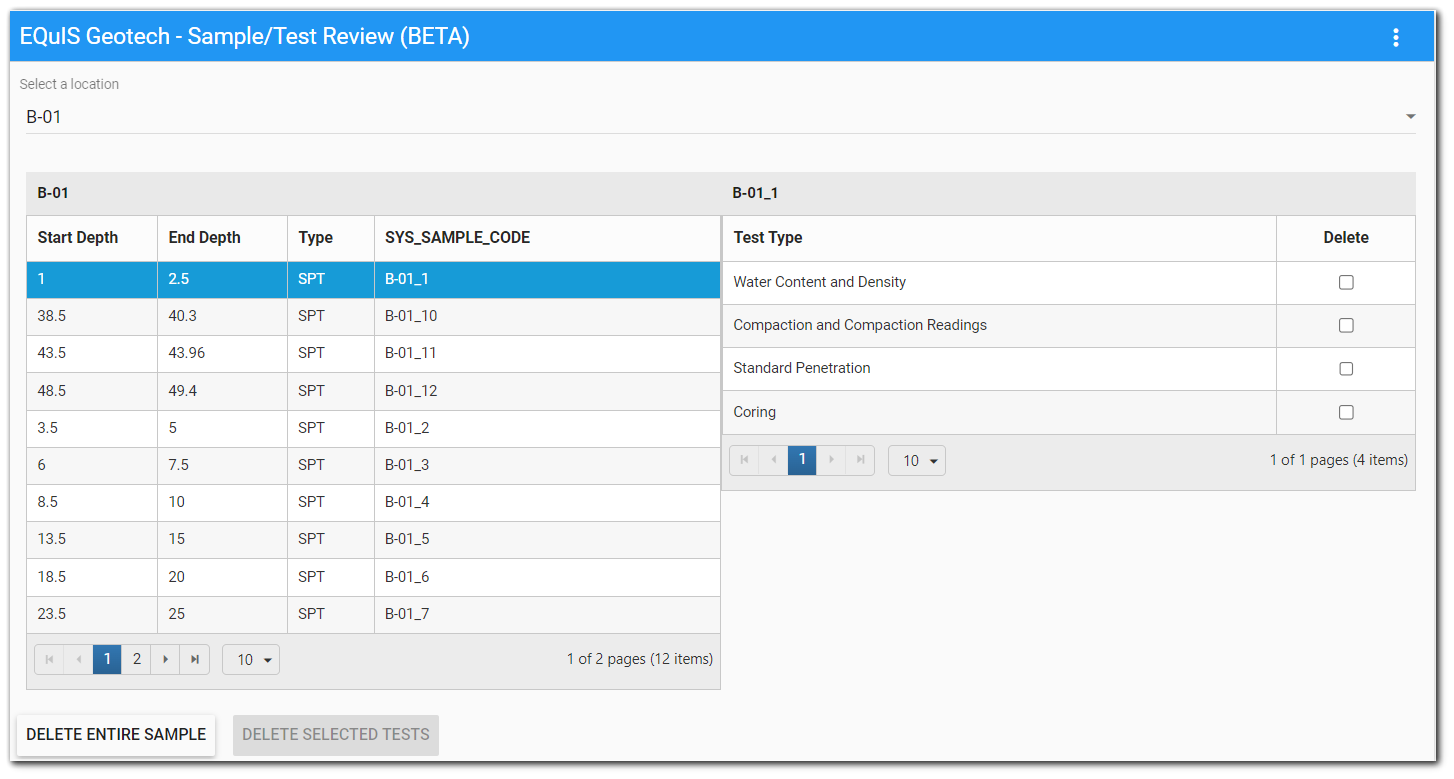1454x779 pixels.
Task: Go to first page of samples table
Action: point(49,659)
